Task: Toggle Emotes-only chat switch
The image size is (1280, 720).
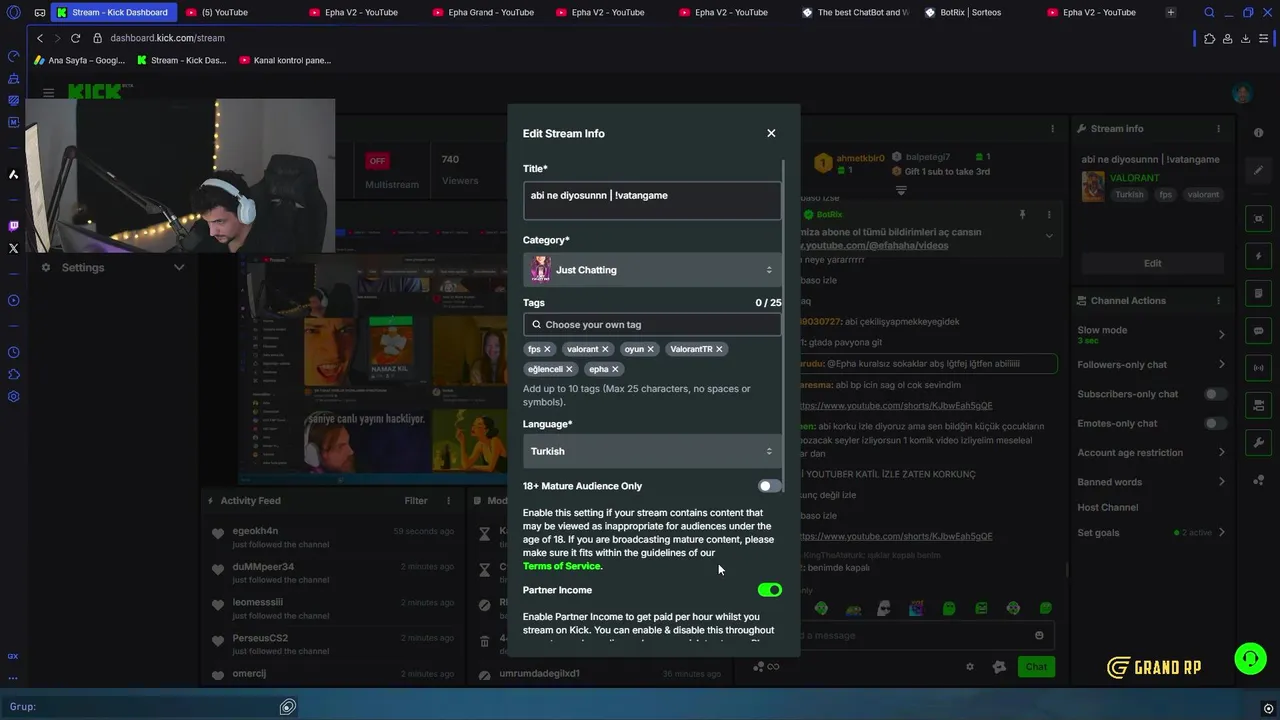Action: [x=1215, y=423]
